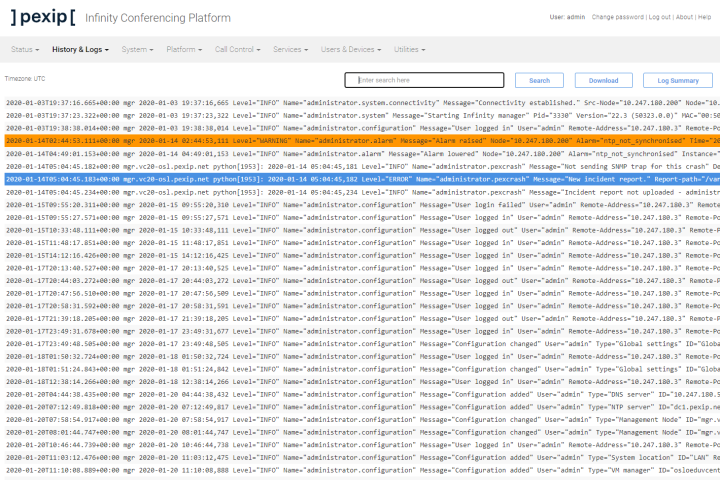Click the Pexip logo

click(43, 17)
